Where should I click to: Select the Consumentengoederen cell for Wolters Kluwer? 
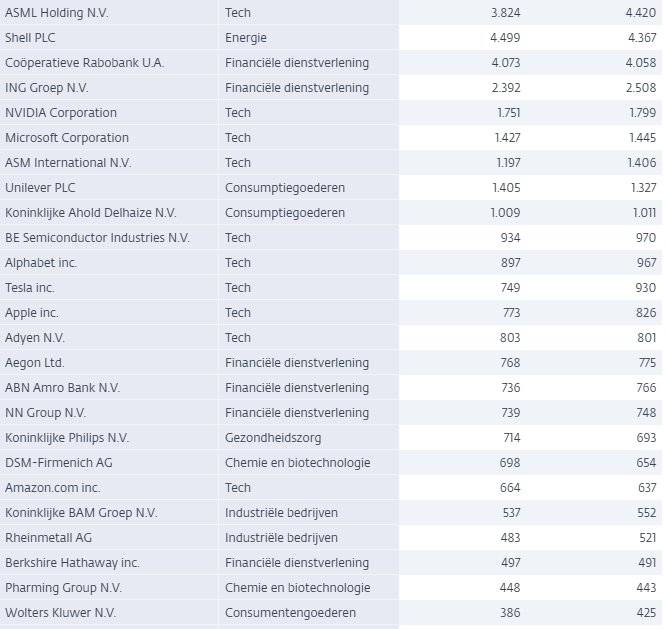(x=290, y=613)
